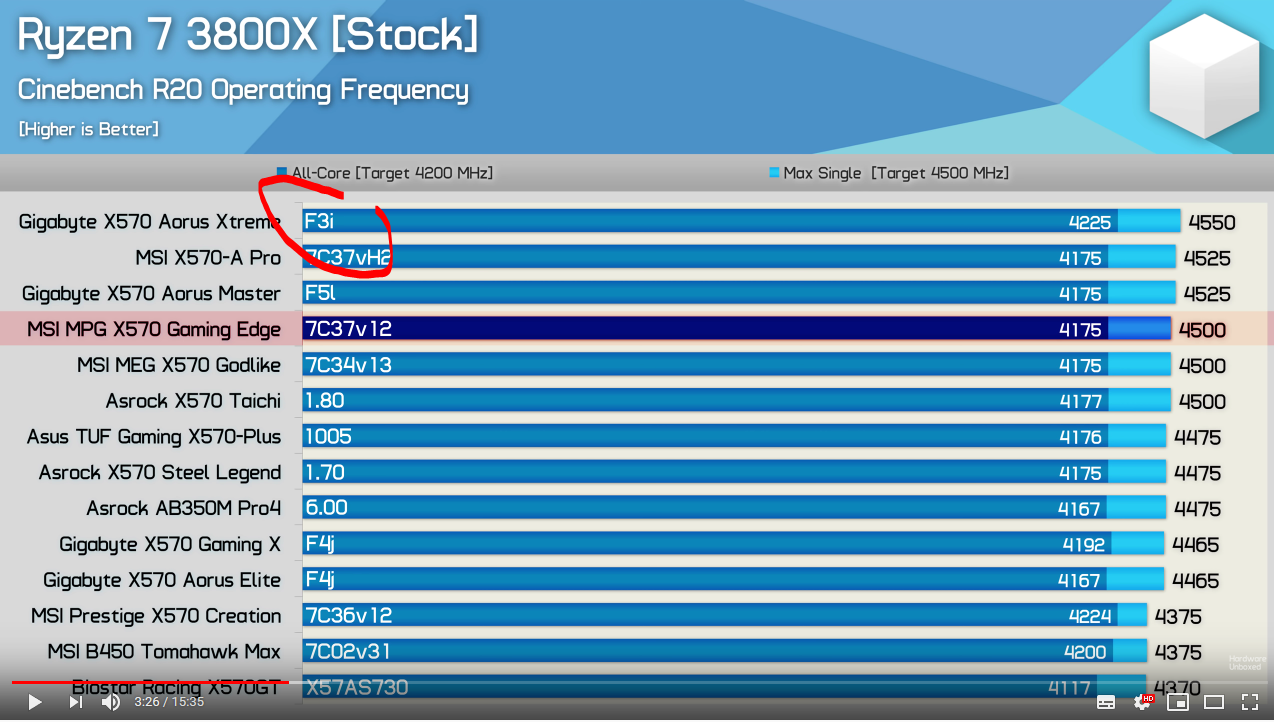Mute the video volume speaker icon
The height and width of the screenshot is (722, 1274).
[x=110, y=702]
